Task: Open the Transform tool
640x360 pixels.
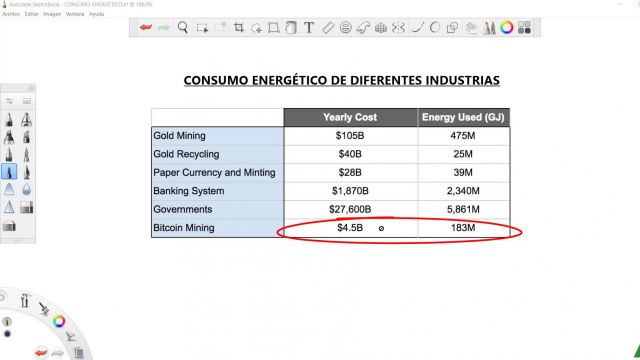Action: pos(273,28)
